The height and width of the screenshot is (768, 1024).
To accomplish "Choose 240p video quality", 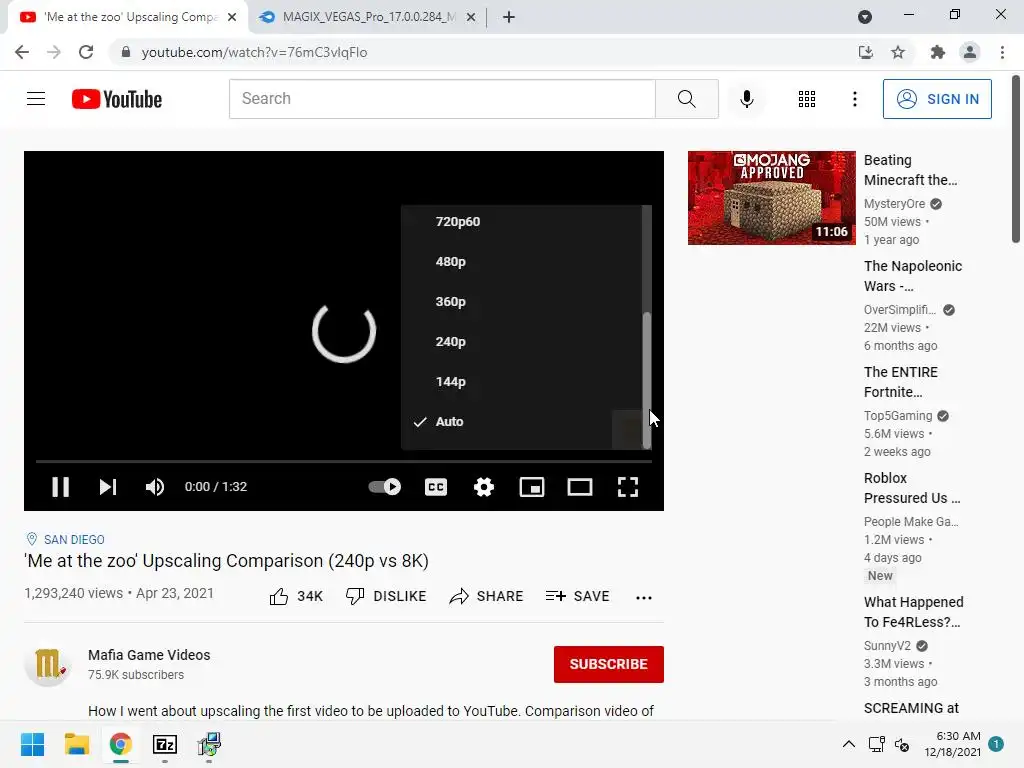I will (522, 342).
